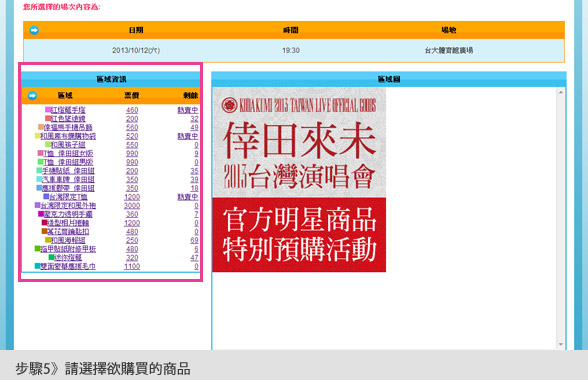The height and width of the screenshot is (380, 588).
Task: Select the 台灣限定和風外袍 link
Action: pos(68,206)
